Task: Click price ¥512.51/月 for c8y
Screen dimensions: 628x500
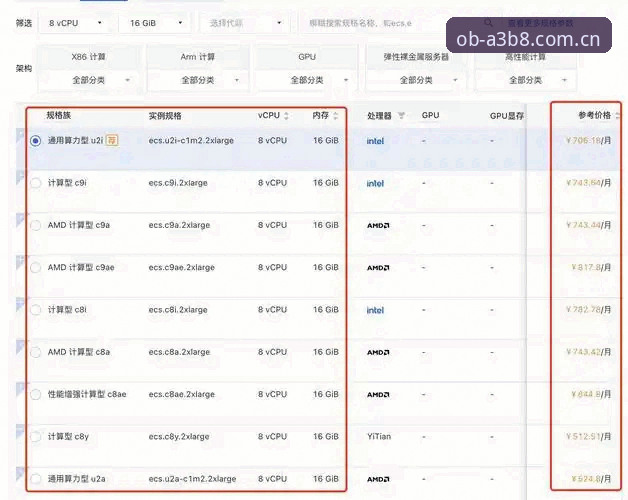Action: 589,436
